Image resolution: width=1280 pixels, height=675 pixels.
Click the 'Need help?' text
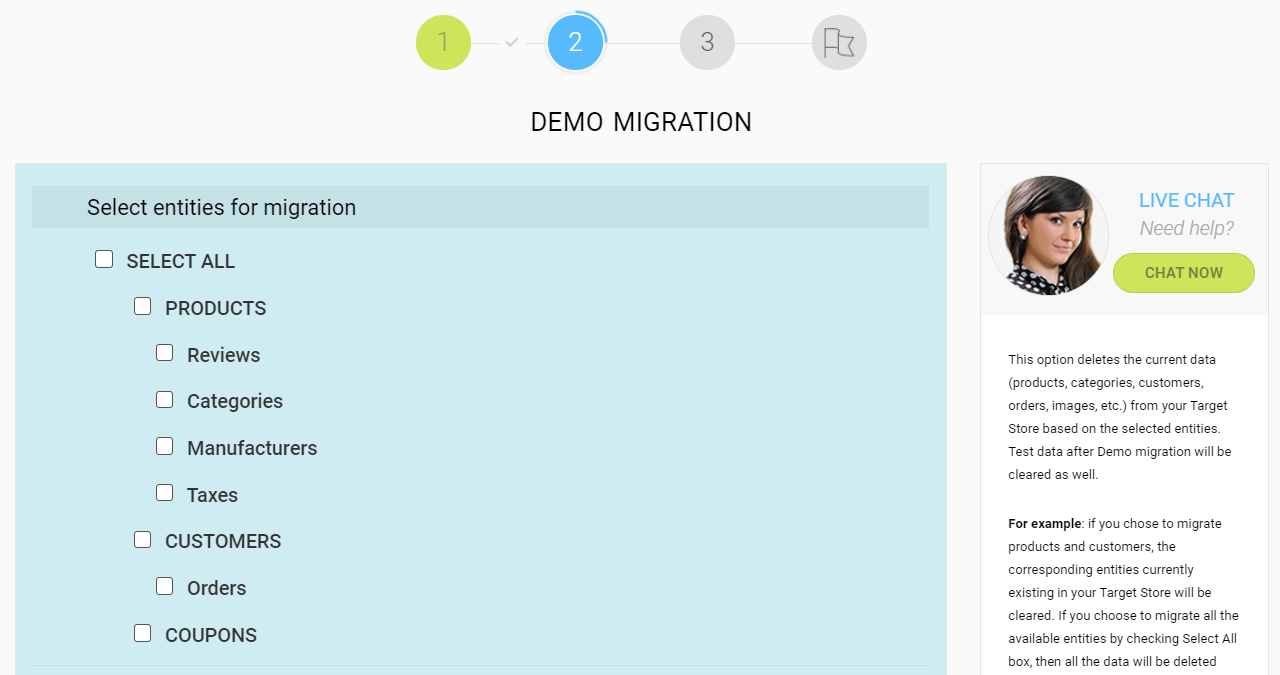point(1187,229)
